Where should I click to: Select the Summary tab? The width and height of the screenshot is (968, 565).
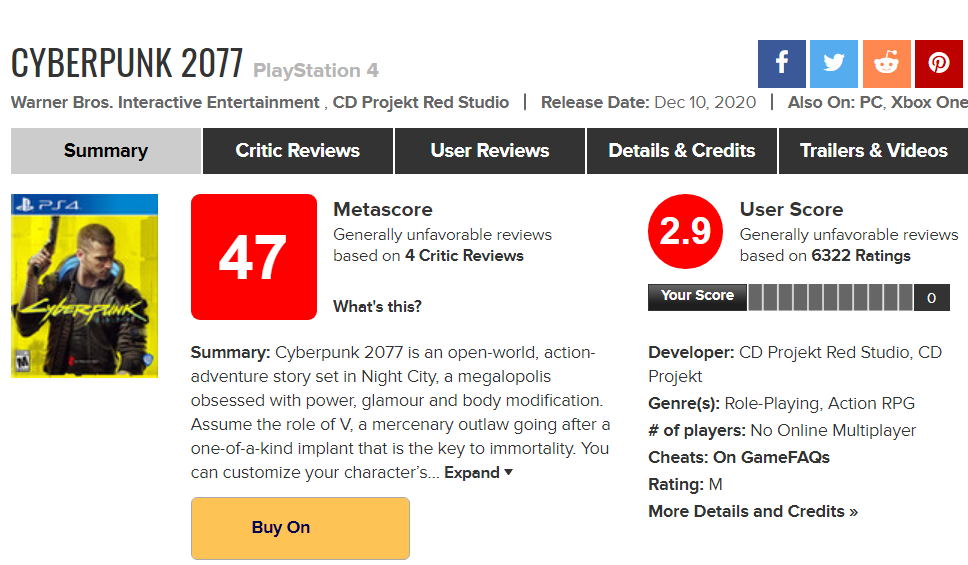click(x=106, y=151)
